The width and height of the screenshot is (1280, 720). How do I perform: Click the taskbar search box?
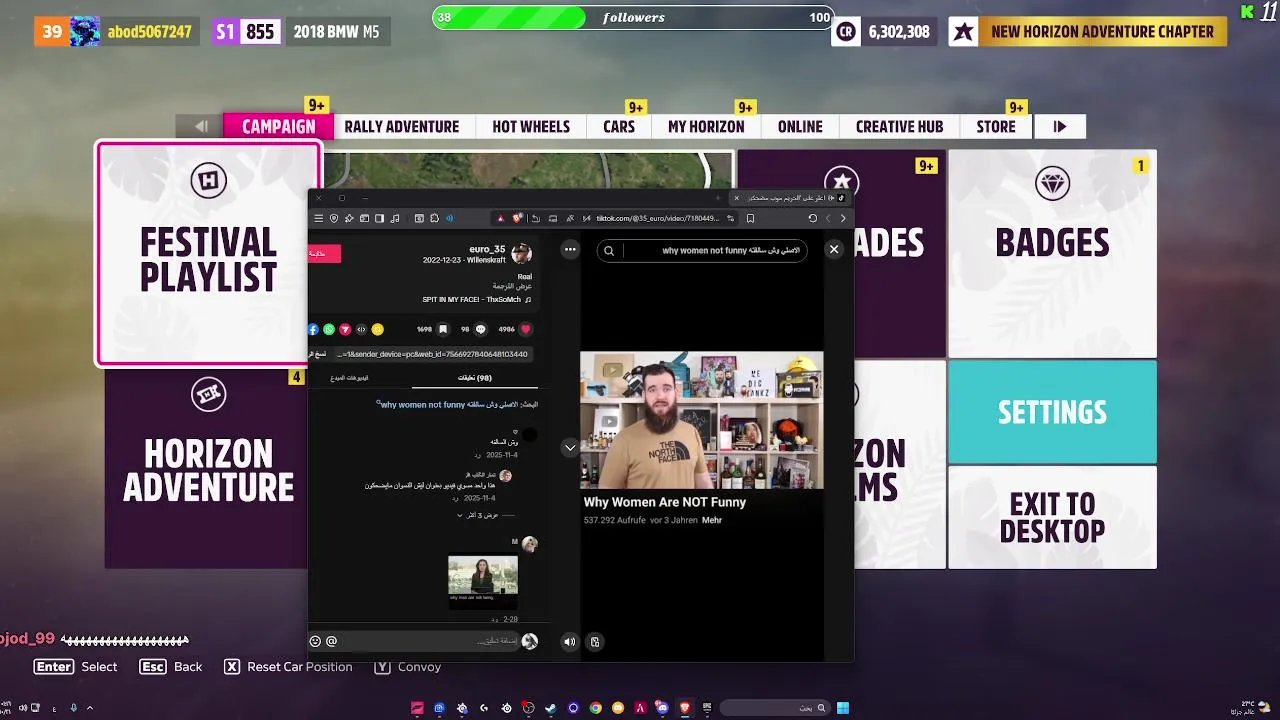(775, 708)
